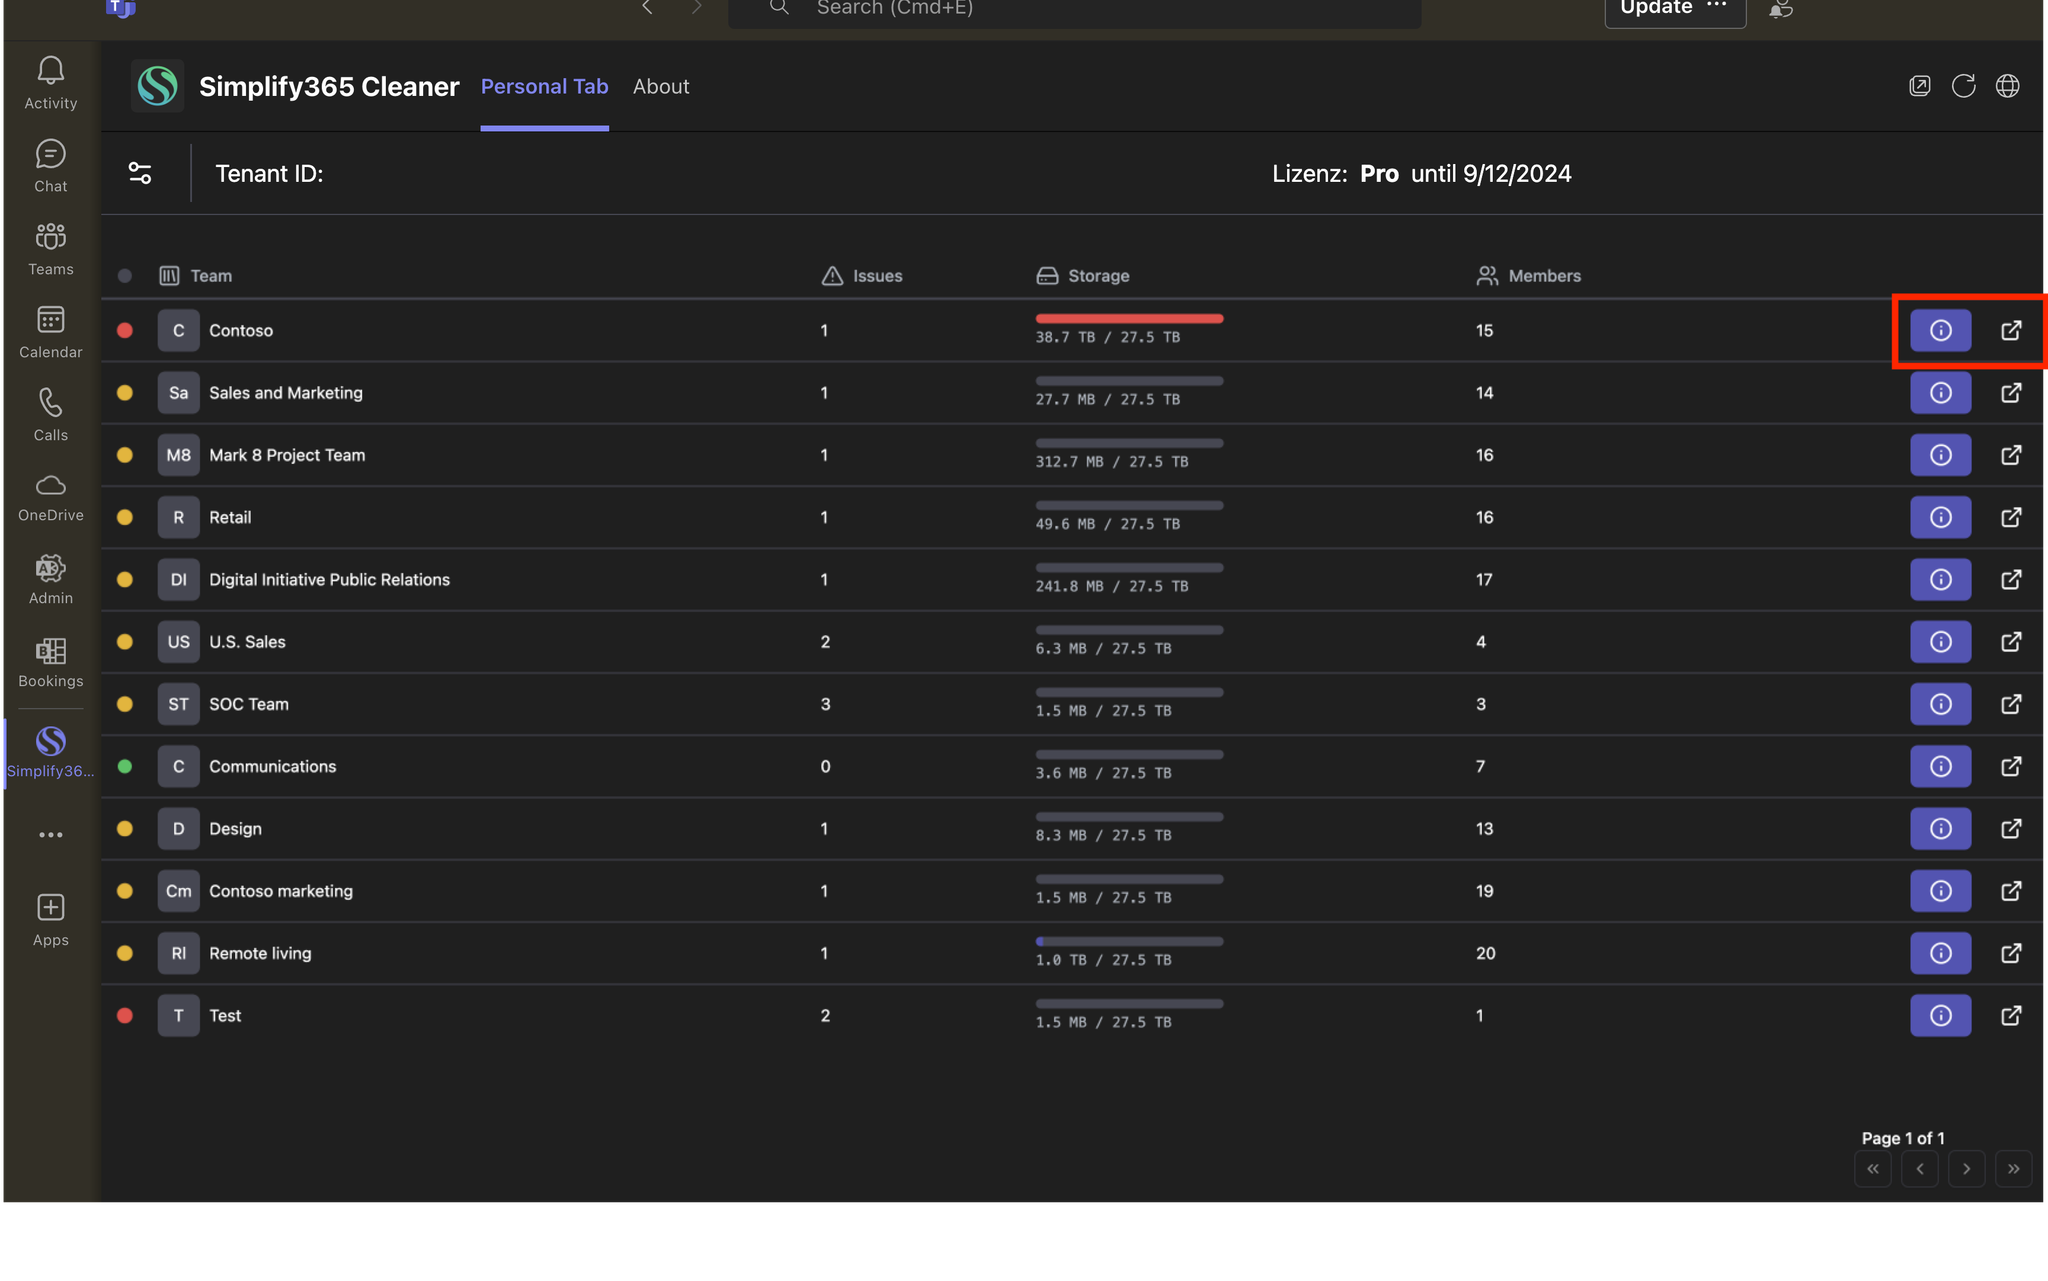Image resolution: width=2048 pixels, height=1281 pixels.
Task: Open info details for Mark 8 Project Team
Action: point(1940,455)
